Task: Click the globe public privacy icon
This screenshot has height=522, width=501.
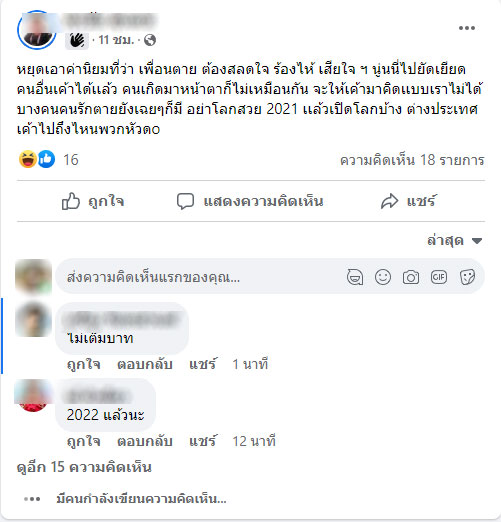Action: point(150,40)
